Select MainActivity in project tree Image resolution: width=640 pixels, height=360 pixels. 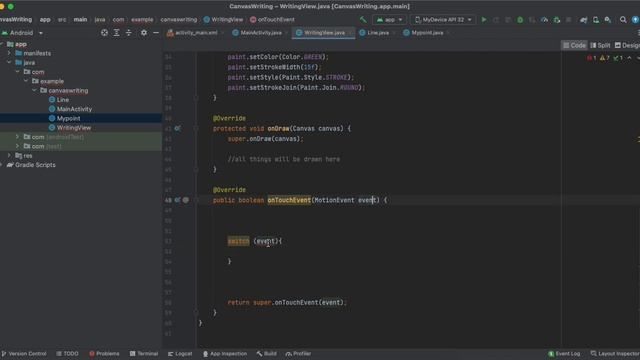pos(74,109)
